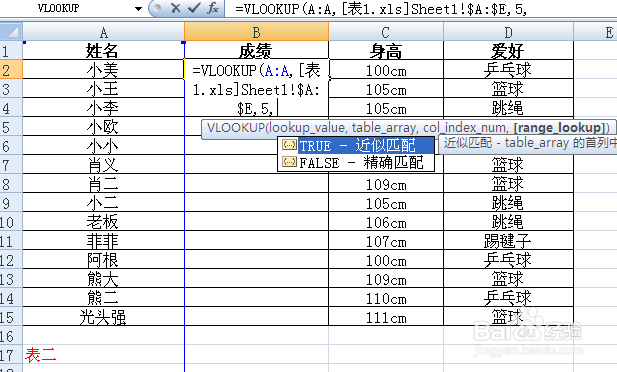Click range_lookup argument in the VLOOKUP tooltip
617x372 pixels.
[x=559, y=128]
